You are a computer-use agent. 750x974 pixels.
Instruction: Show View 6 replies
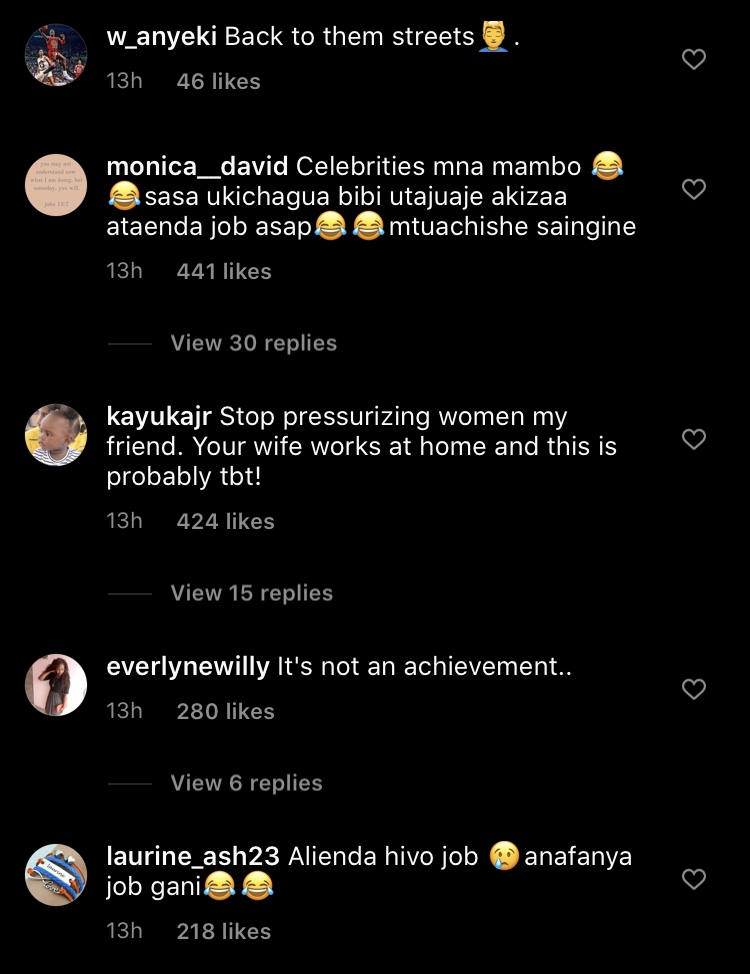[246, 783]
